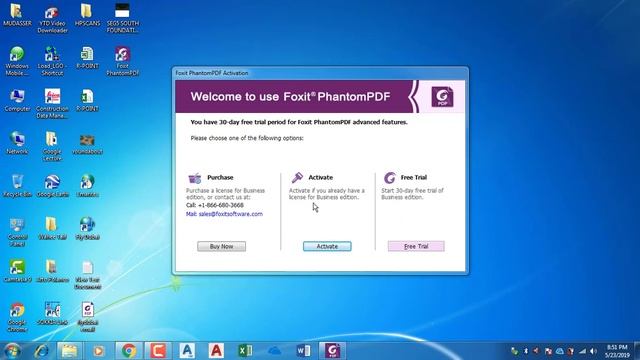Image resolution: width=640 pixels, height=360 pixels.
Task: Open Camtasia recorder from the taskbar
Action: (158, 351)
